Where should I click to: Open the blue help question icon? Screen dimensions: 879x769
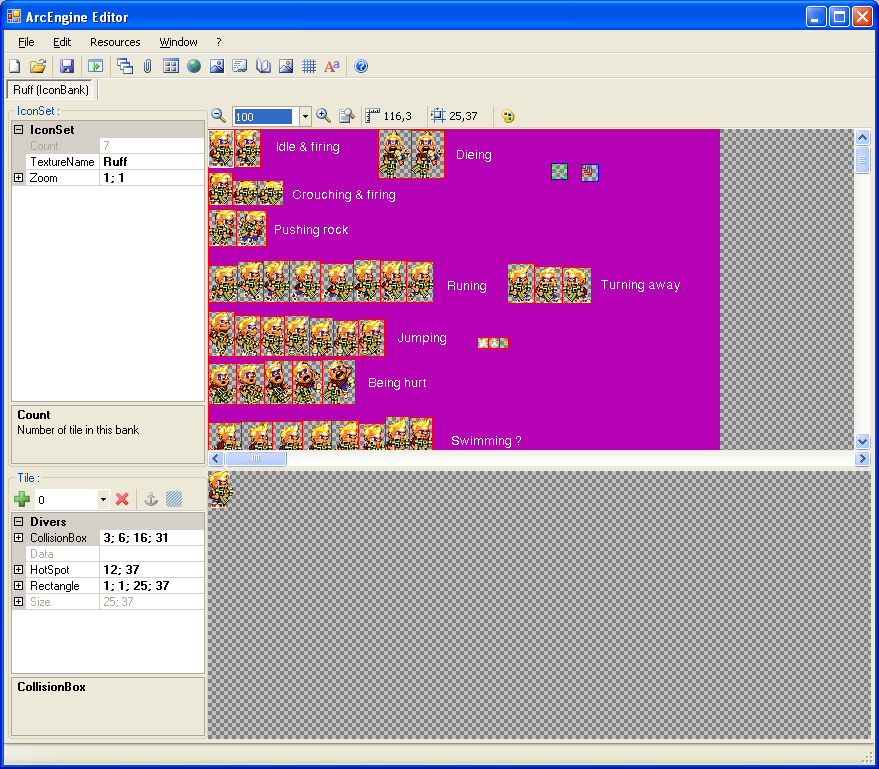pos(362,66)
